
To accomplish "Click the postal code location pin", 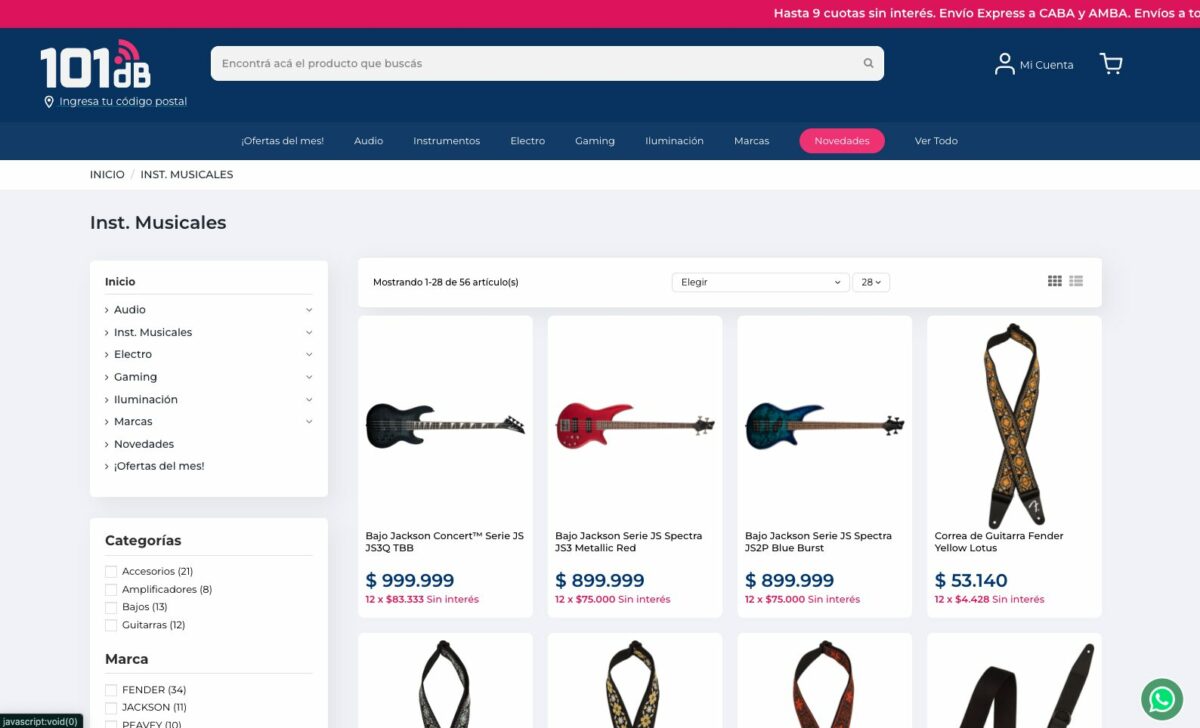I will (49, 102).
